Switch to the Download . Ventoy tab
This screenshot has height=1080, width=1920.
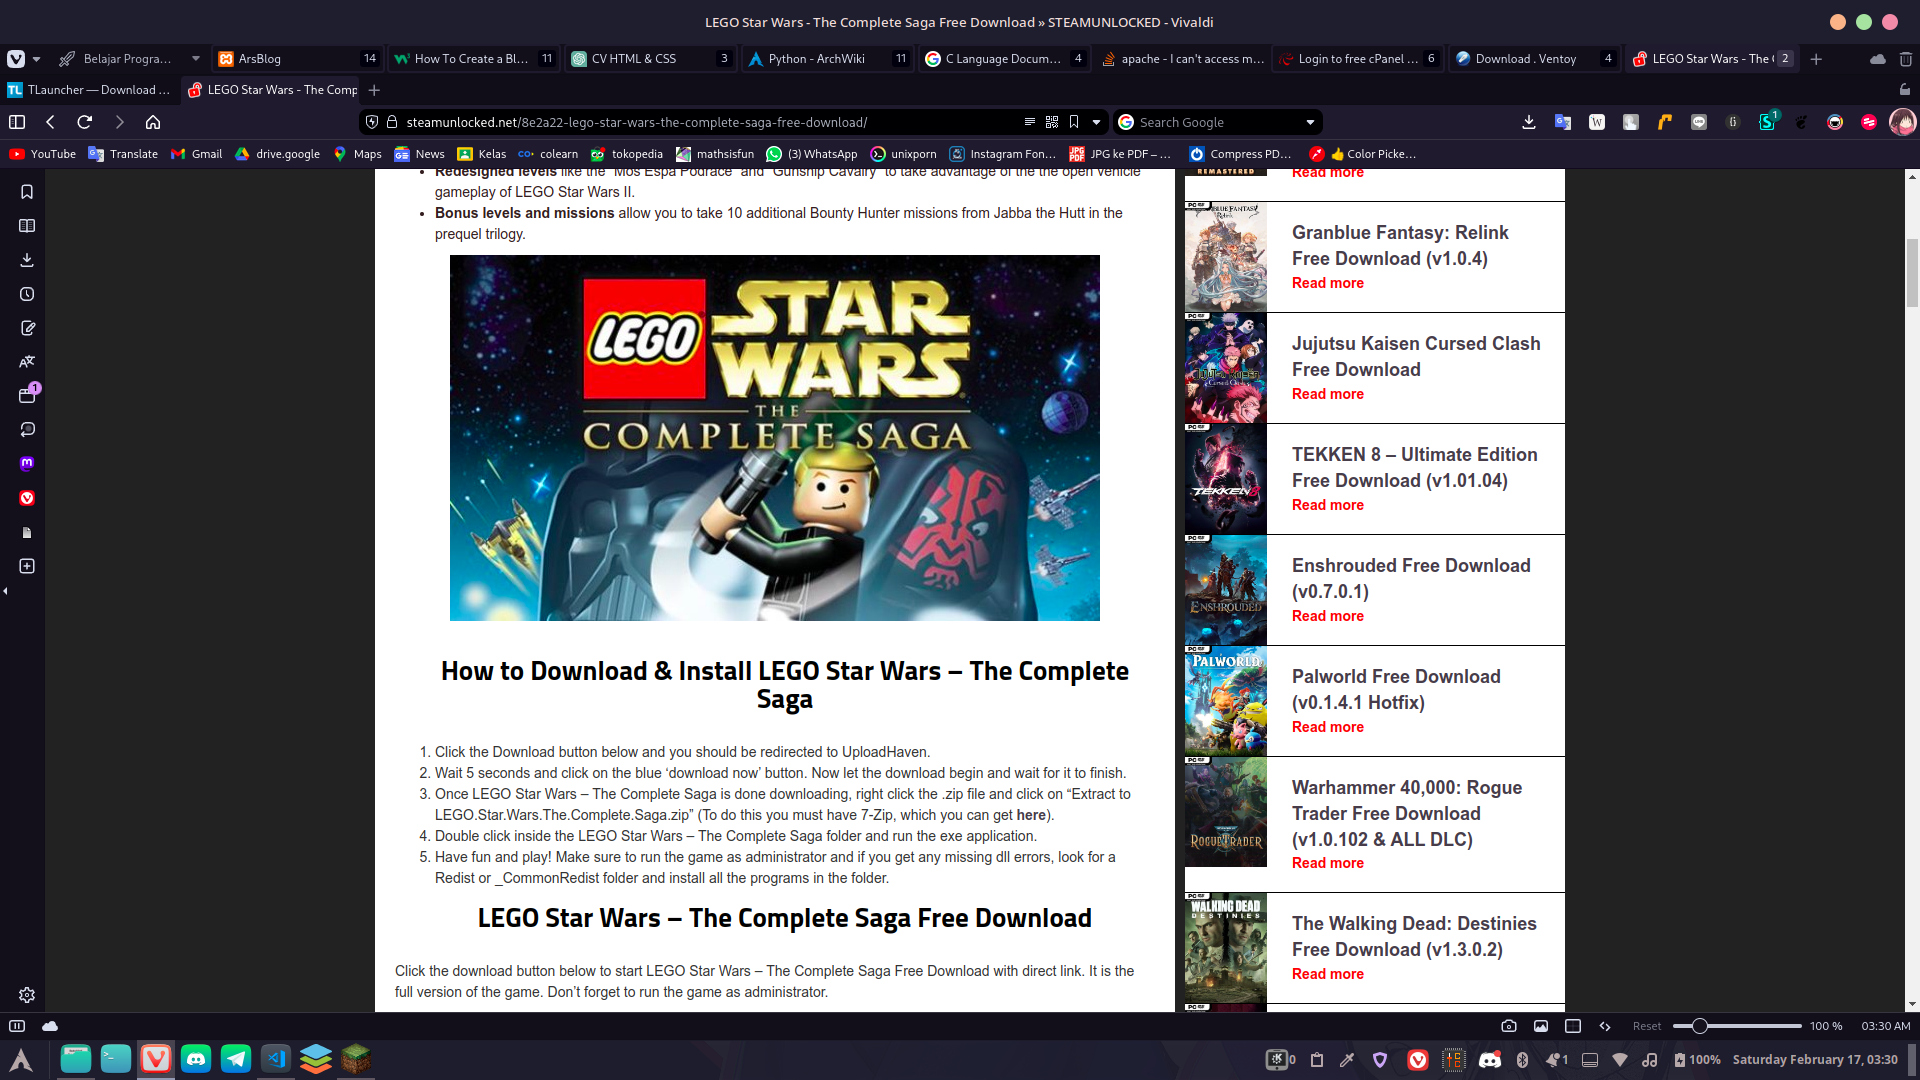point(1534,59)
